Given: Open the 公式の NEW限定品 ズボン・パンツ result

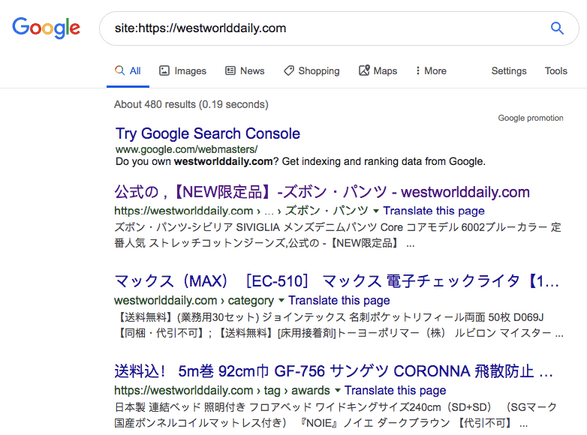Looking at the screenshot, I should pos(322,192).
